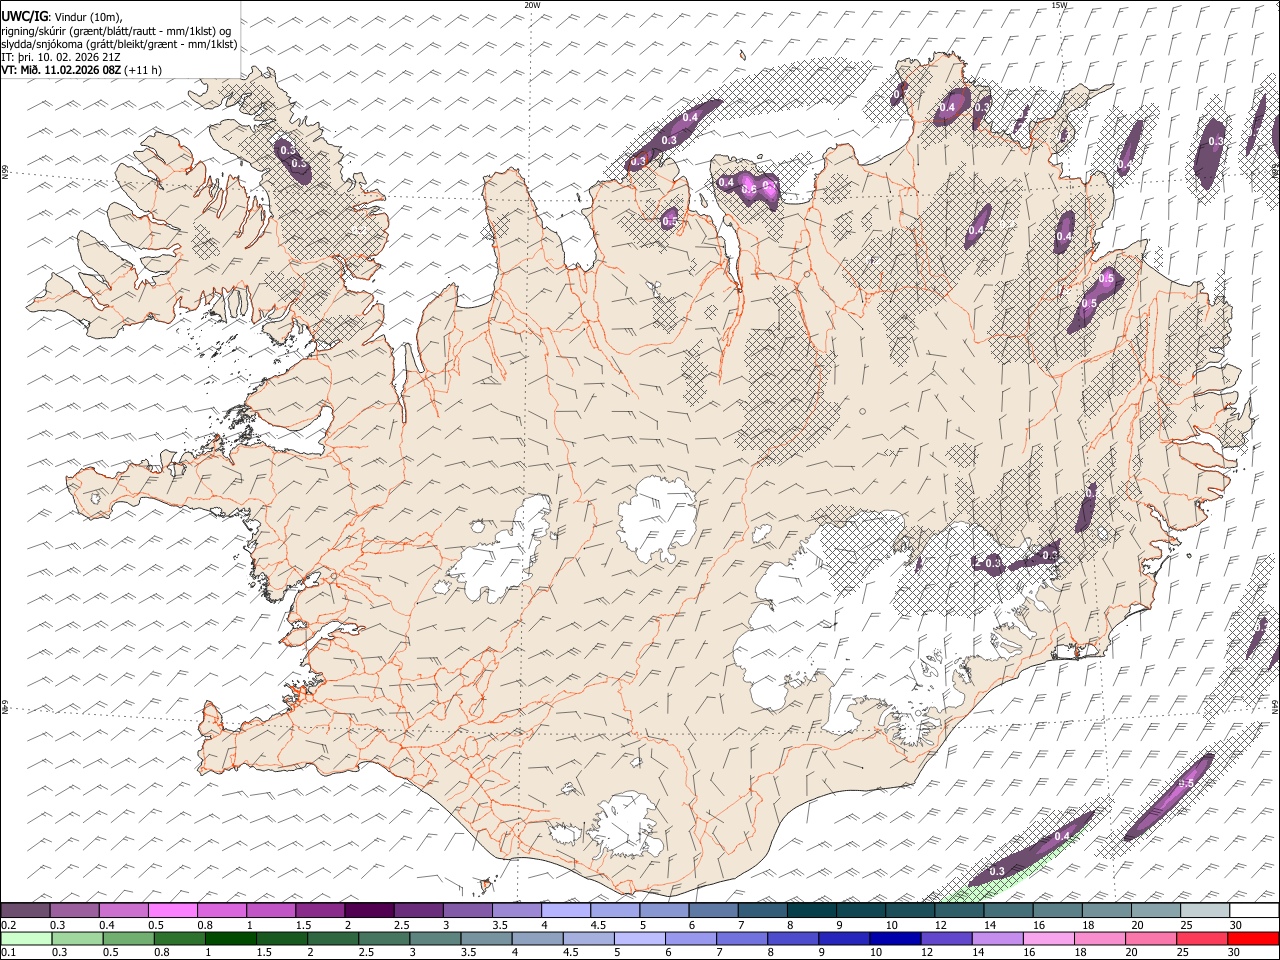Click the upper legend swatch labeled 0.2
The width and height of the screenshot is (1280, 960).
25,910
